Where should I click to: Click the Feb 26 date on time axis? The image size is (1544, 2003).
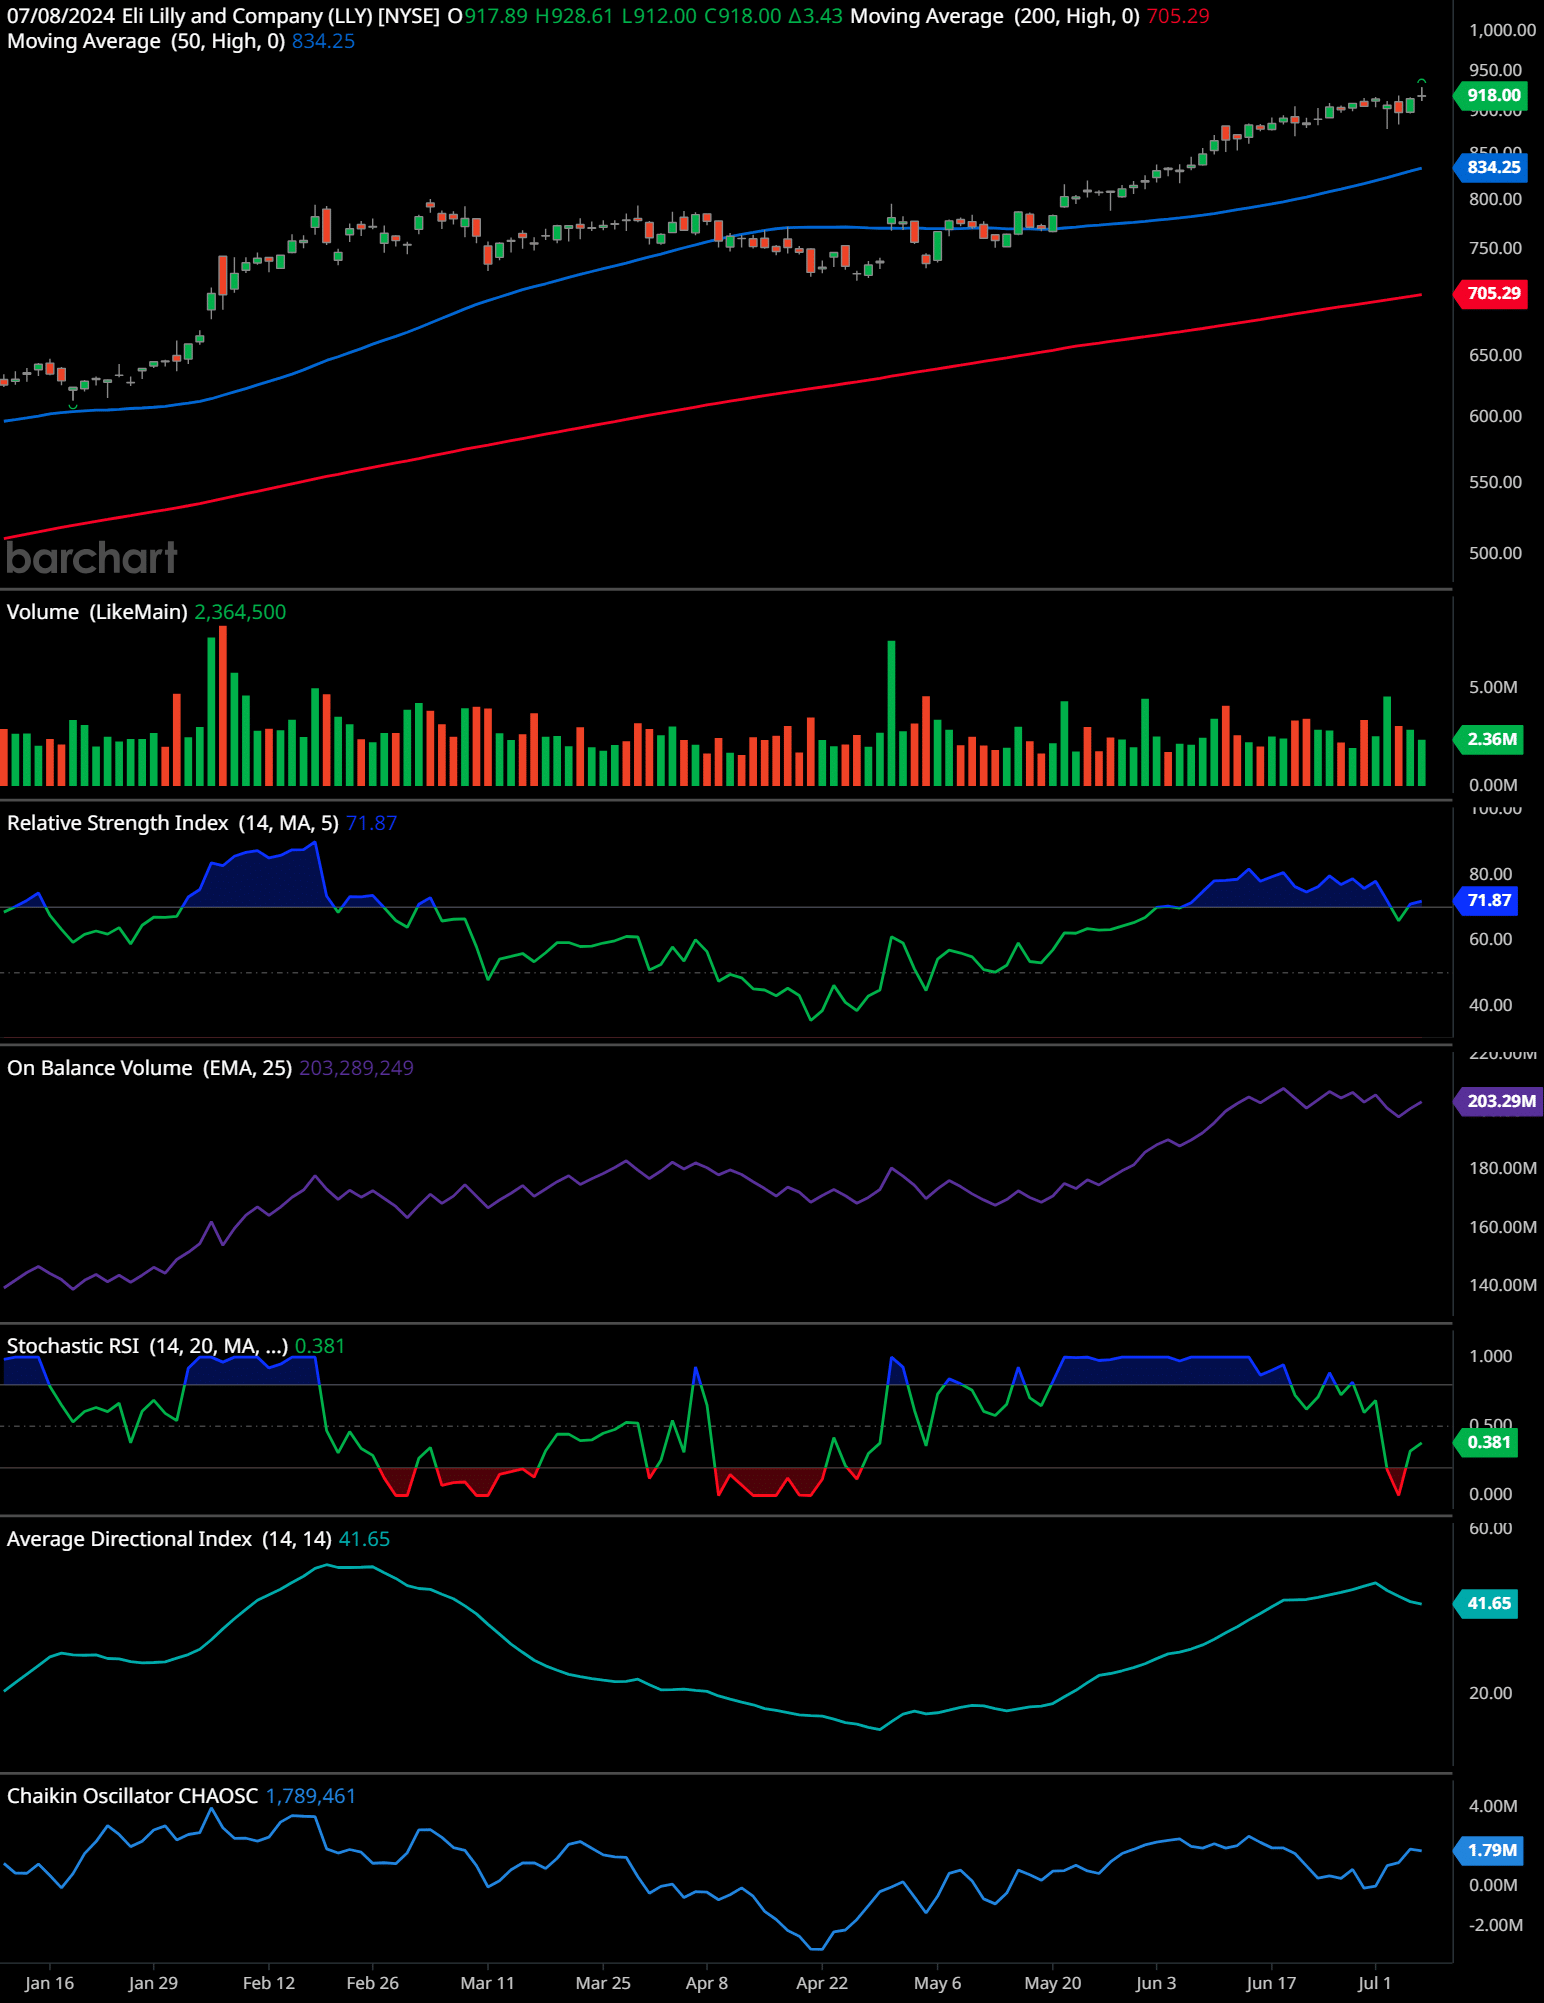pyautogui.click(x=372, y=1983)
